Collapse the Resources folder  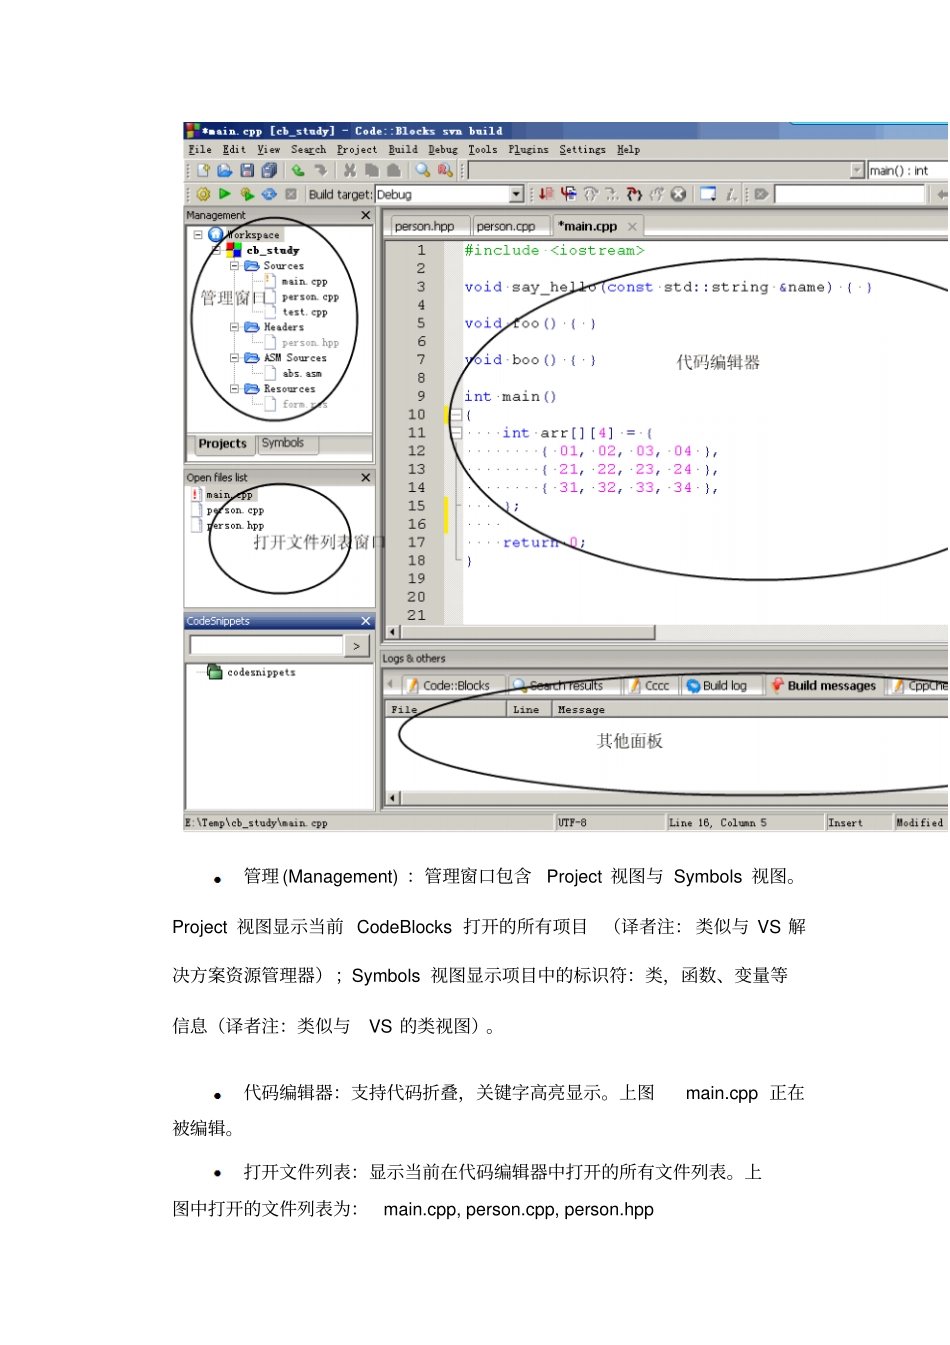pyautogui.click(x=235, y=389)
